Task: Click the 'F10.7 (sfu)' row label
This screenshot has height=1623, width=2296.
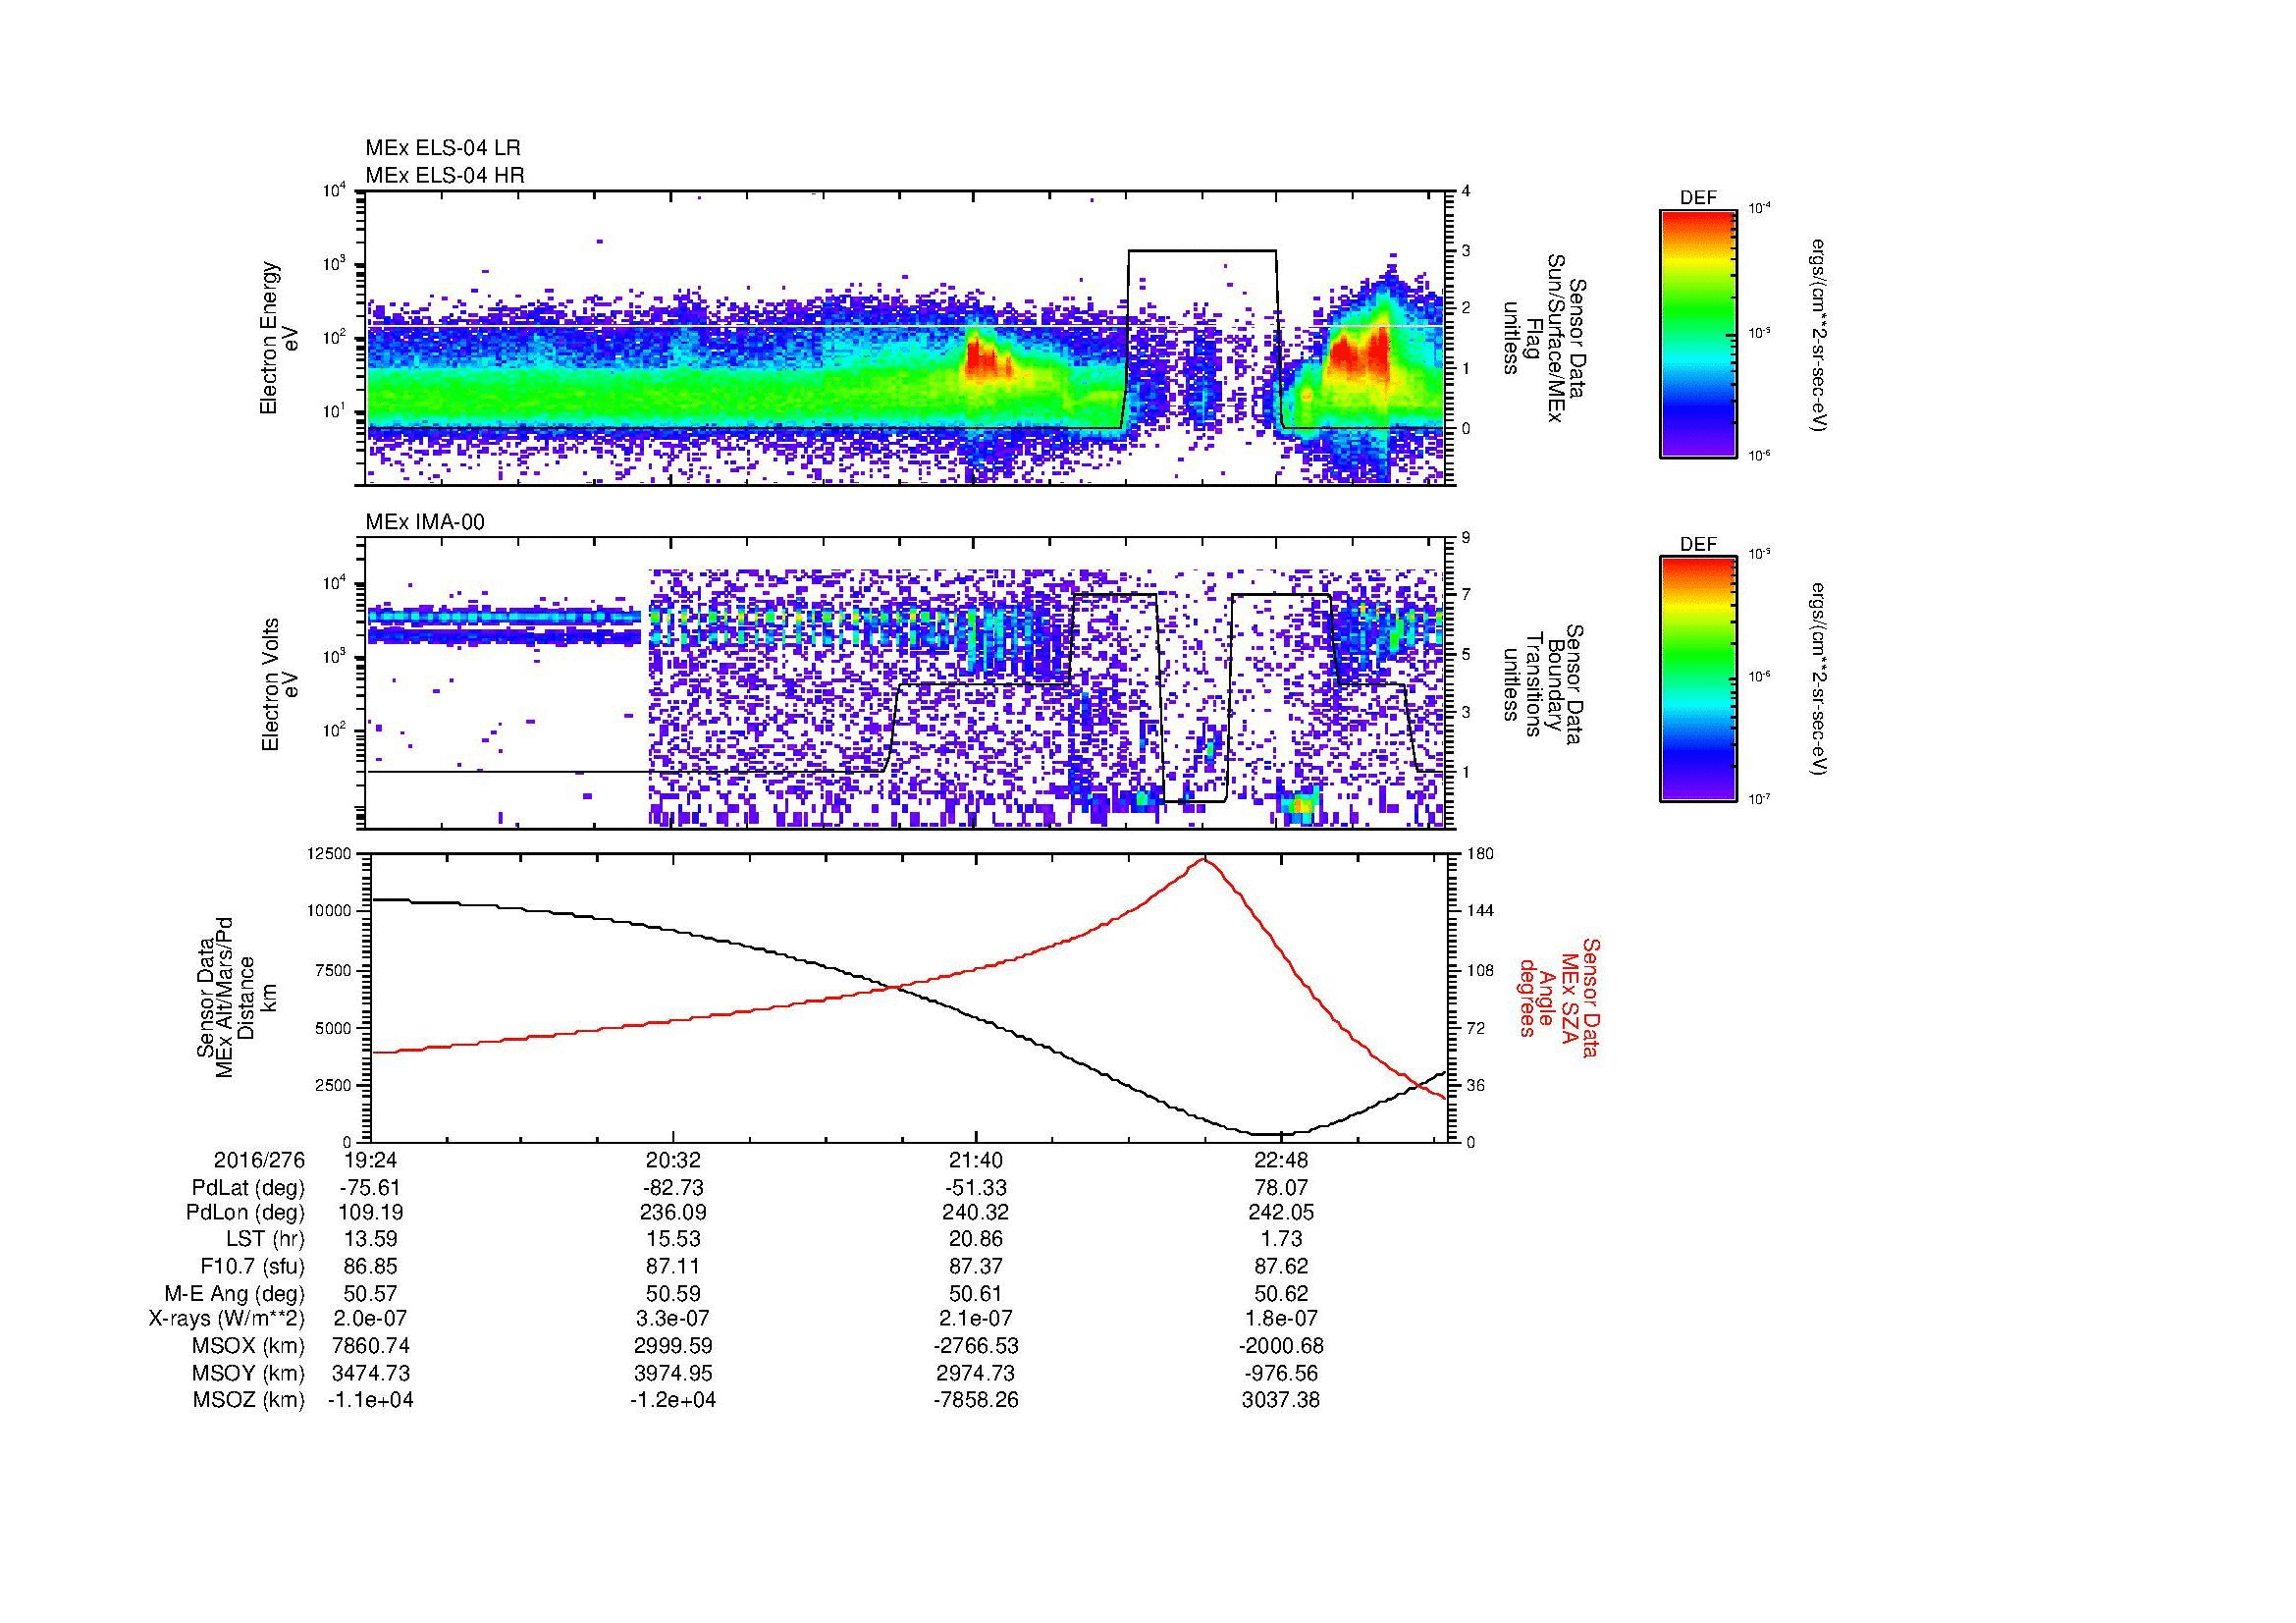Action: point(252,1267)
